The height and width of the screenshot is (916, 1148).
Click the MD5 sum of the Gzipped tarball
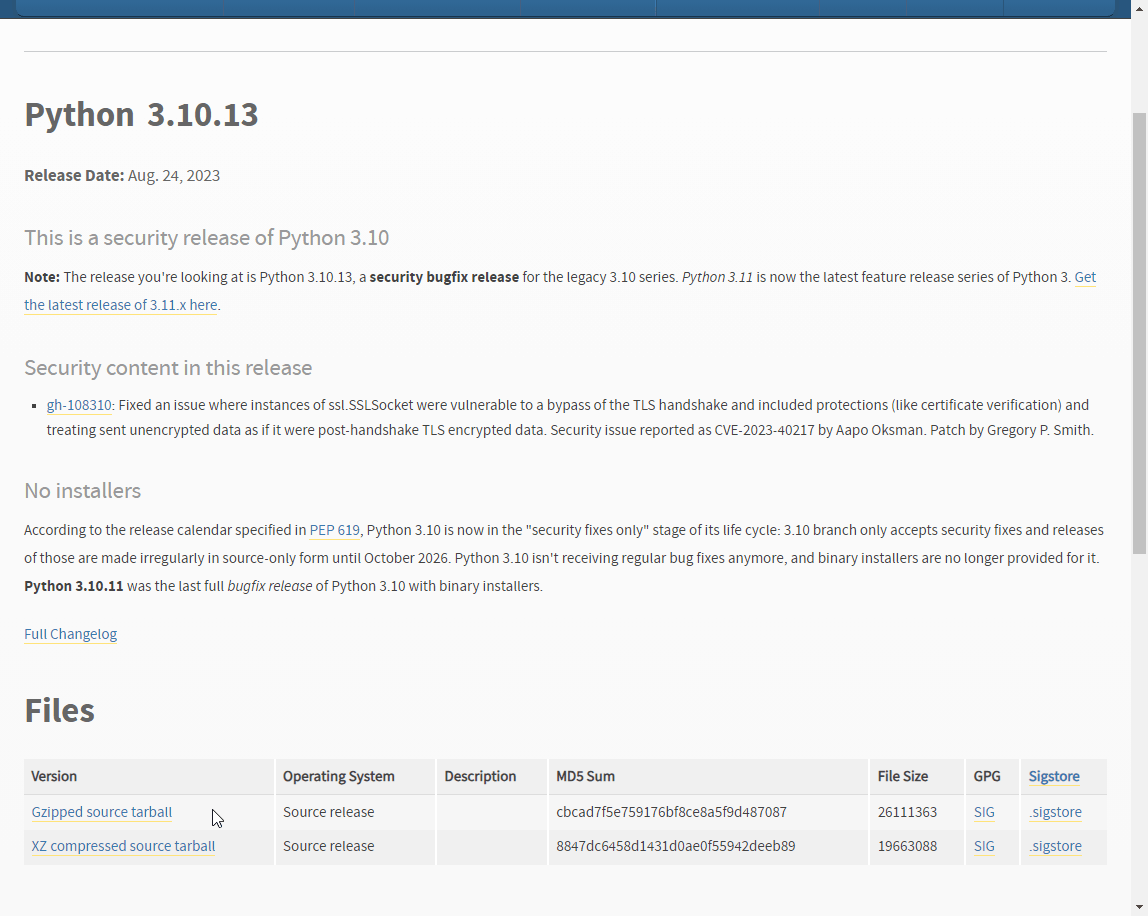671,812
